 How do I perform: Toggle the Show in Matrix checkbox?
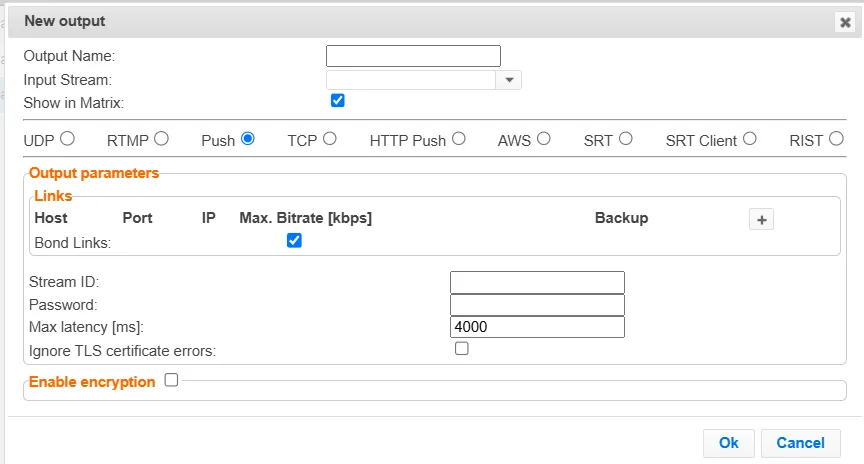pyautogui.click(x=337, y=100)
